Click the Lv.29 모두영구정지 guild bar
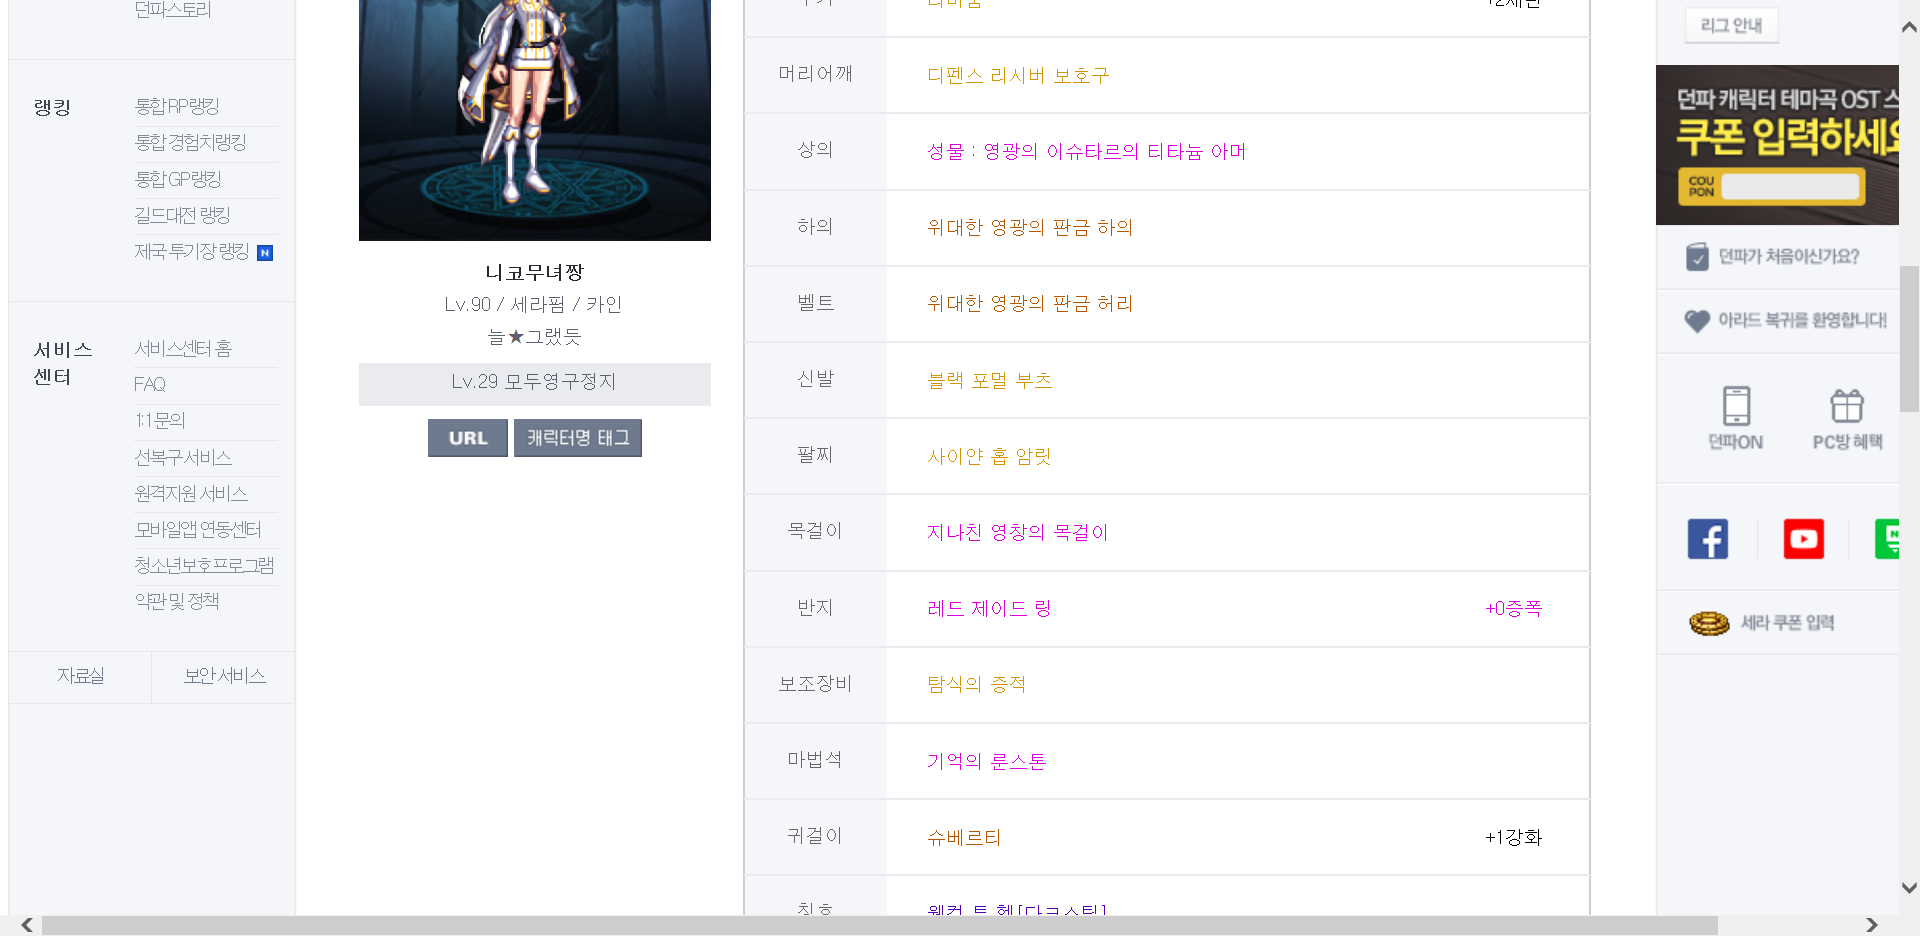1920x936 pixels. coord(535,384)
